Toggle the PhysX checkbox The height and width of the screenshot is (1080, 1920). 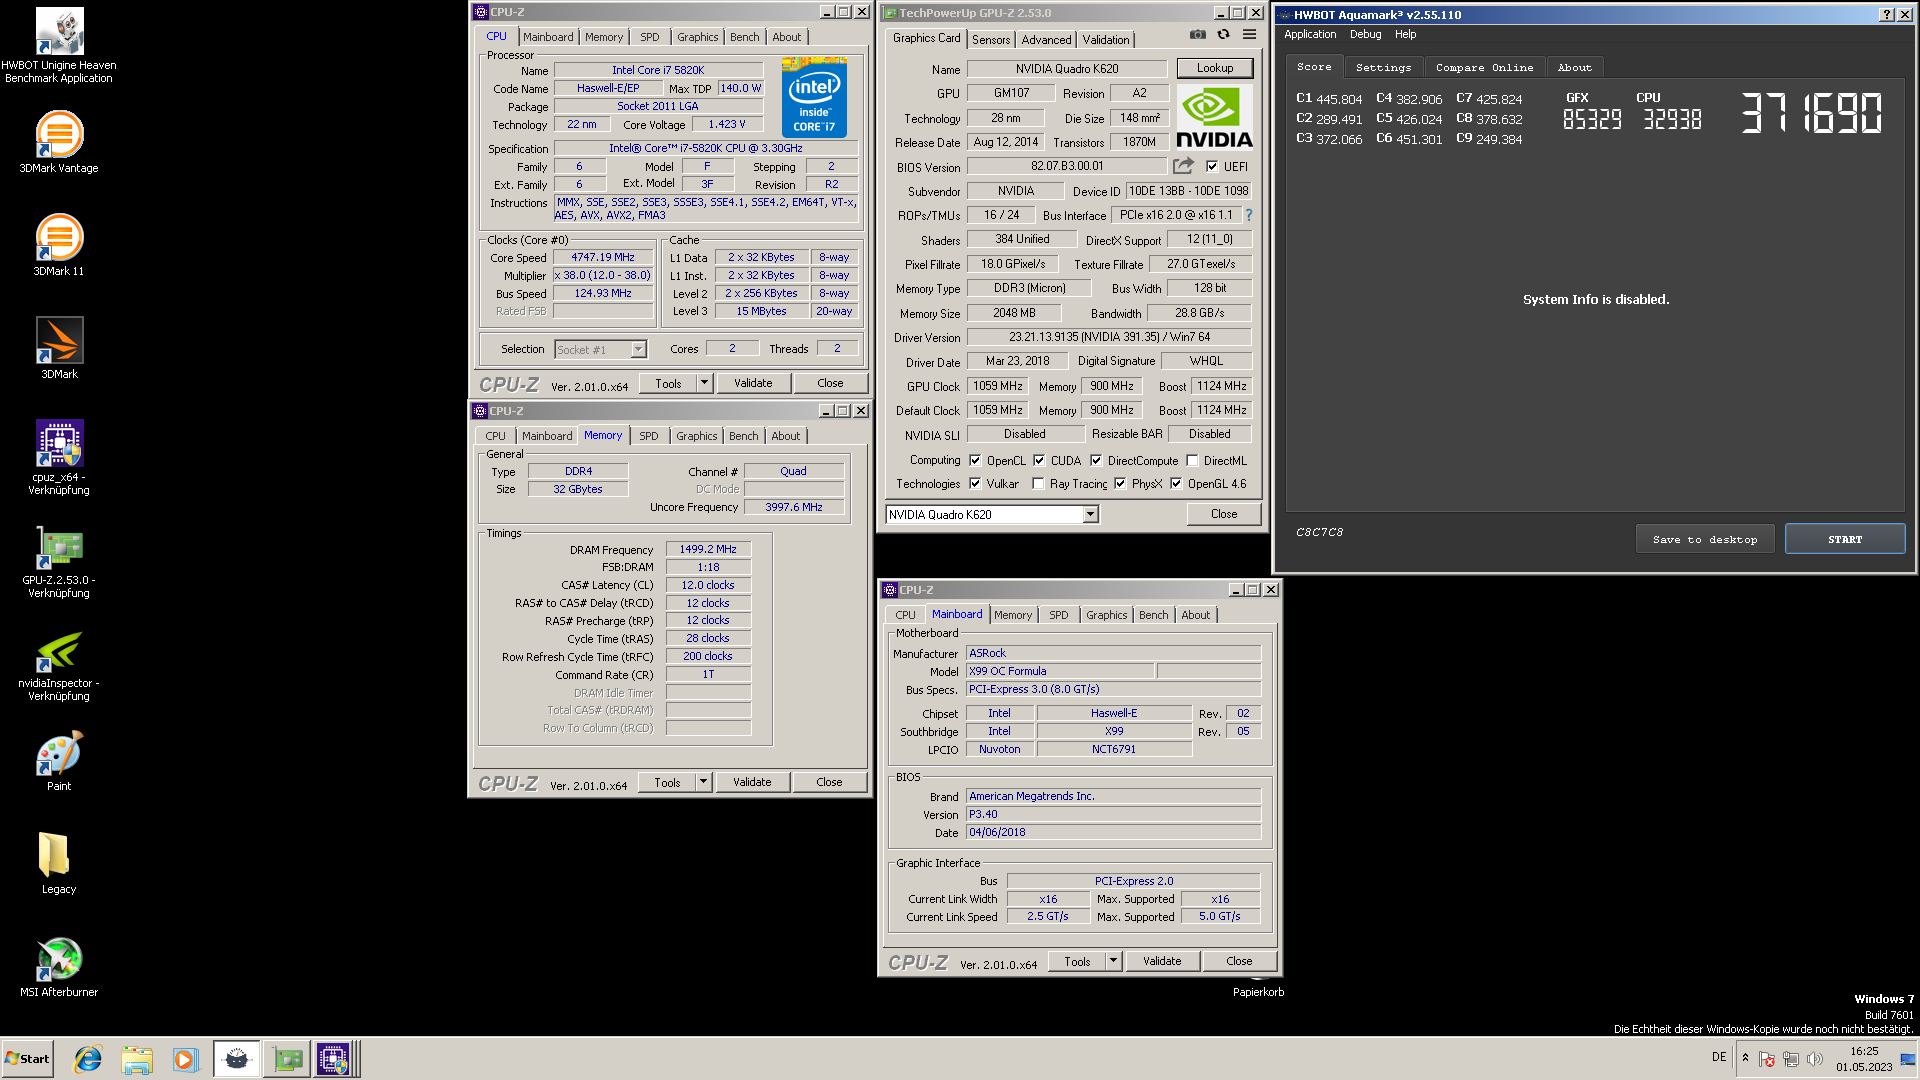tap(1120, 484)
